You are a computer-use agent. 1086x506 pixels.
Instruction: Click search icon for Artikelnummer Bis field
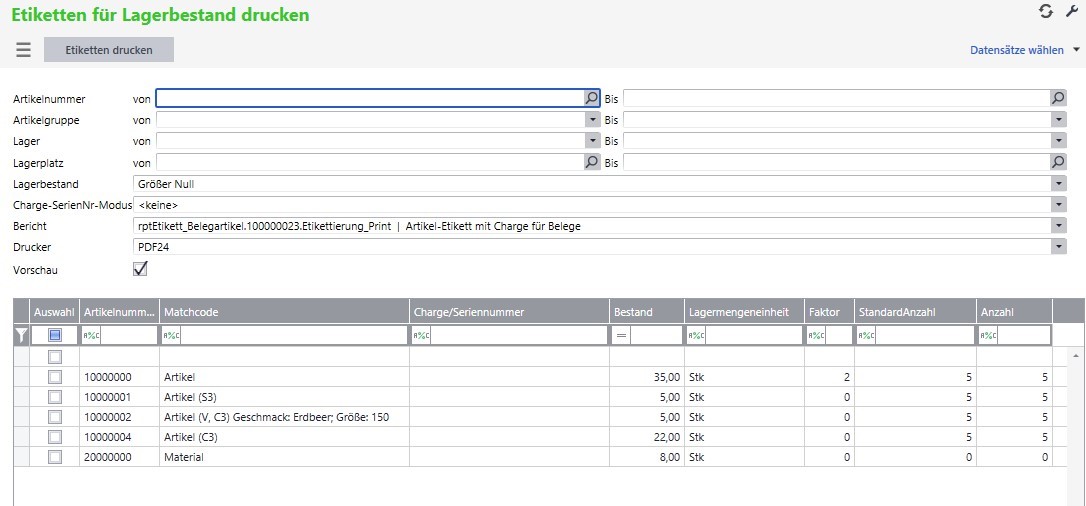(1058, 98)
